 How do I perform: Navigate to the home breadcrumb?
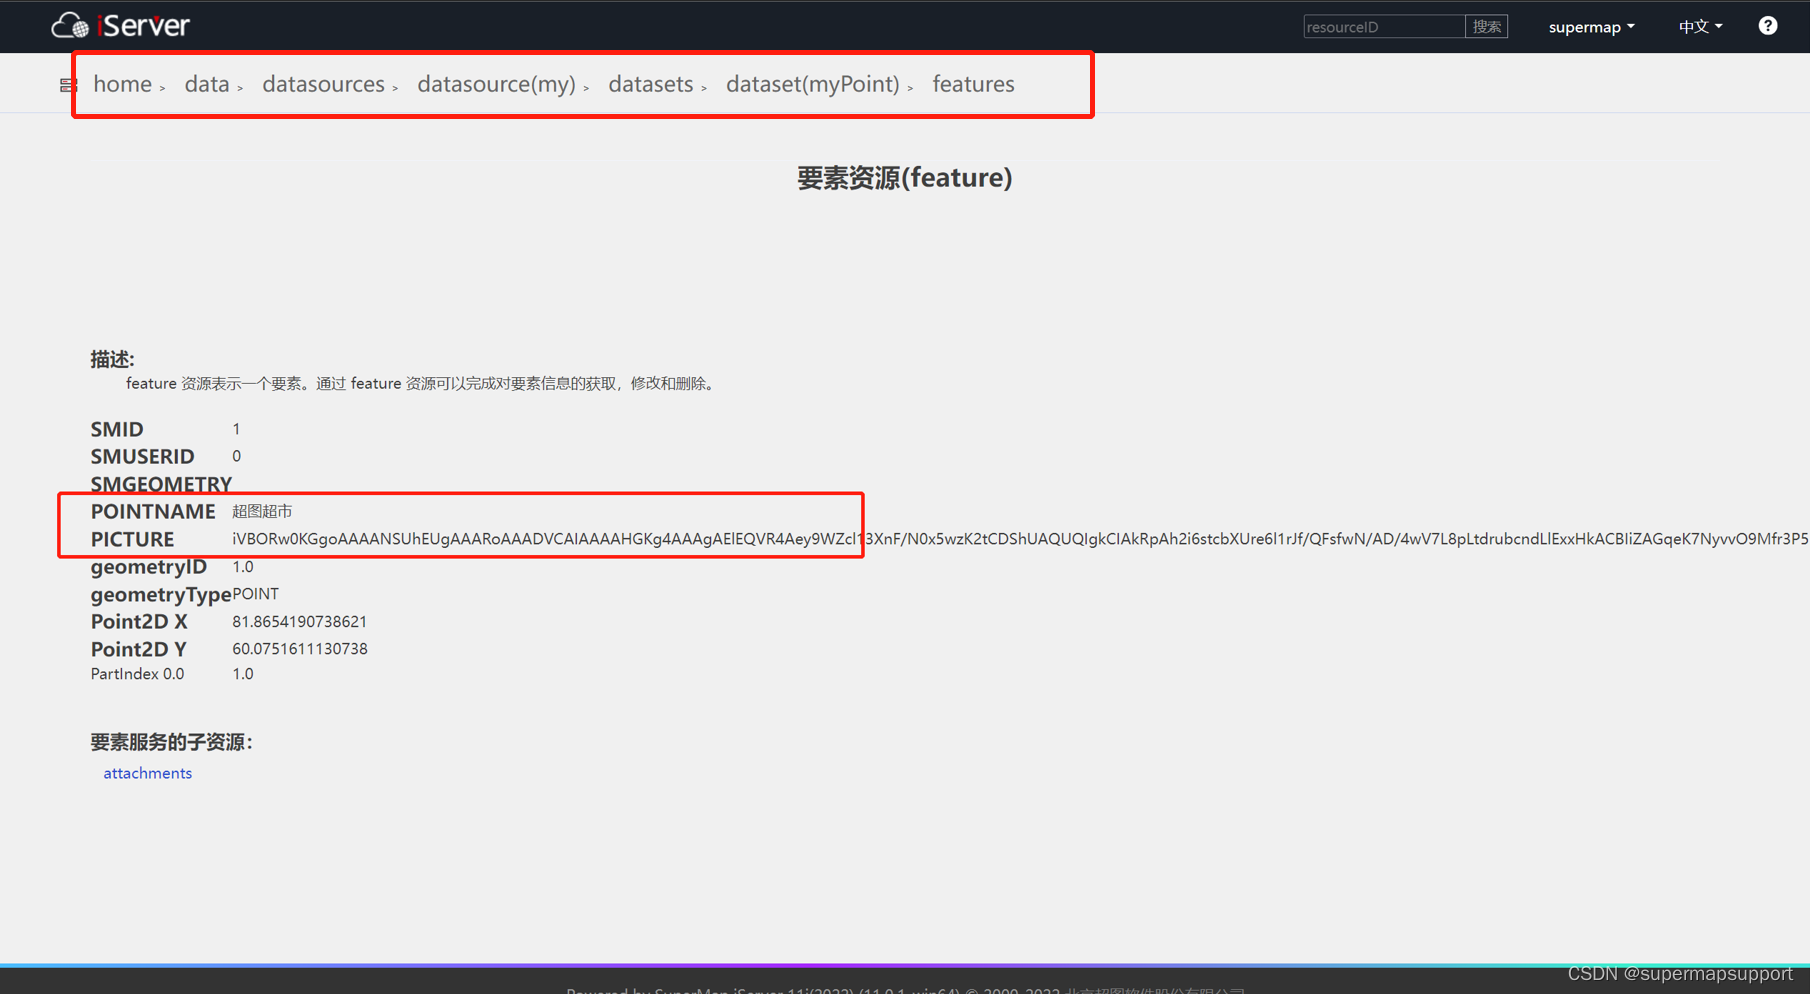pos(122,84)
